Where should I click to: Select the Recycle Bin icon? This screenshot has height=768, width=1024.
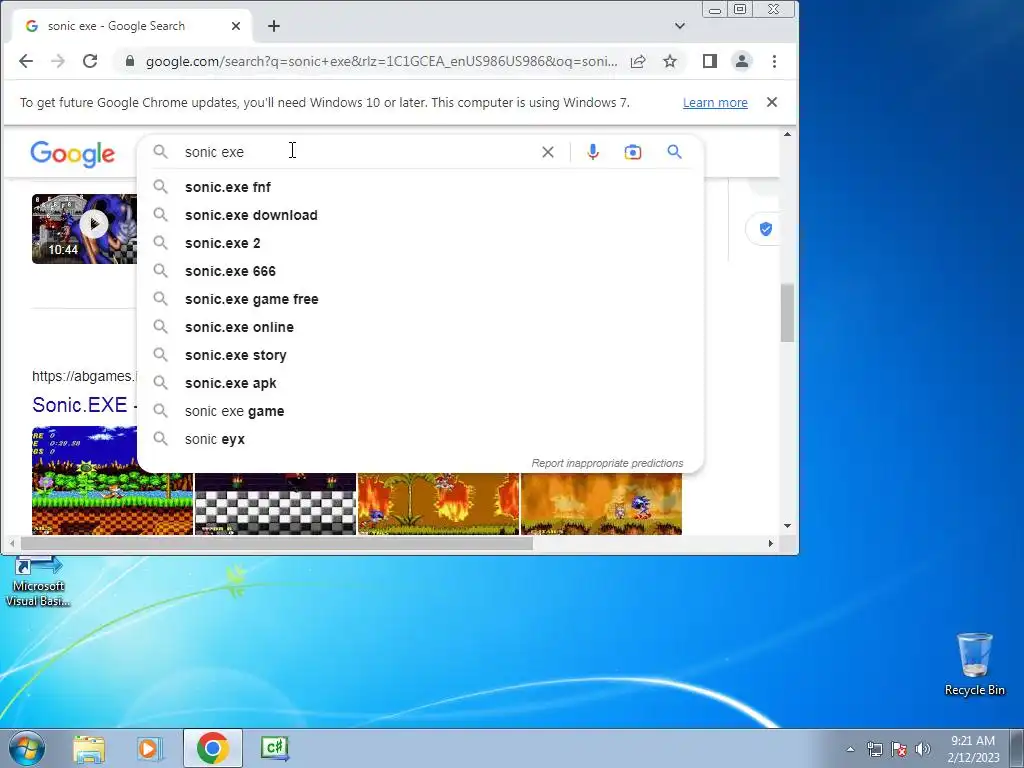point(974,664)
